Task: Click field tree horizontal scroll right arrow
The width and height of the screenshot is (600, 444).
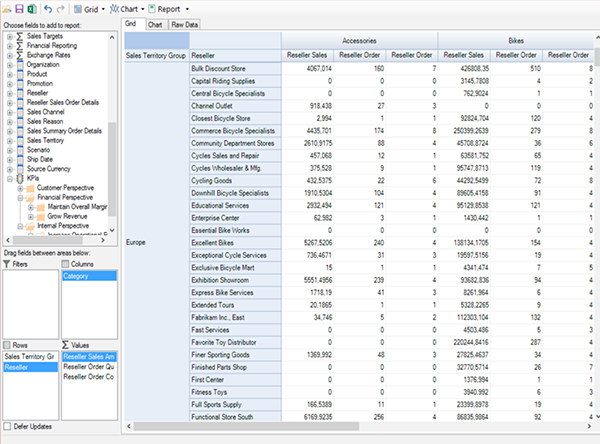Action: coord(103,240)
